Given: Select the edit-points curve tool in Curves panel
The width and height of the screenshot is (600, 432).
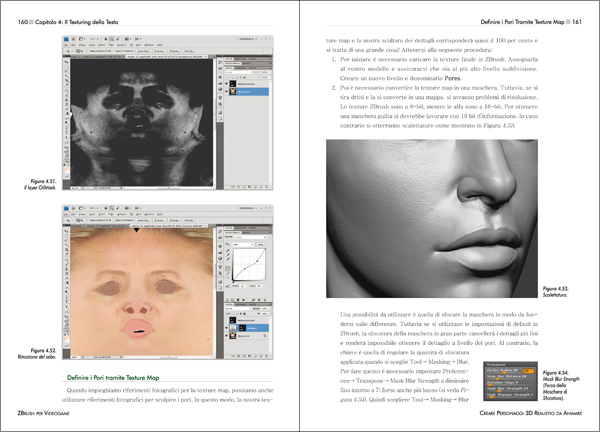Looking at the screenshot, I should point(227,268).
